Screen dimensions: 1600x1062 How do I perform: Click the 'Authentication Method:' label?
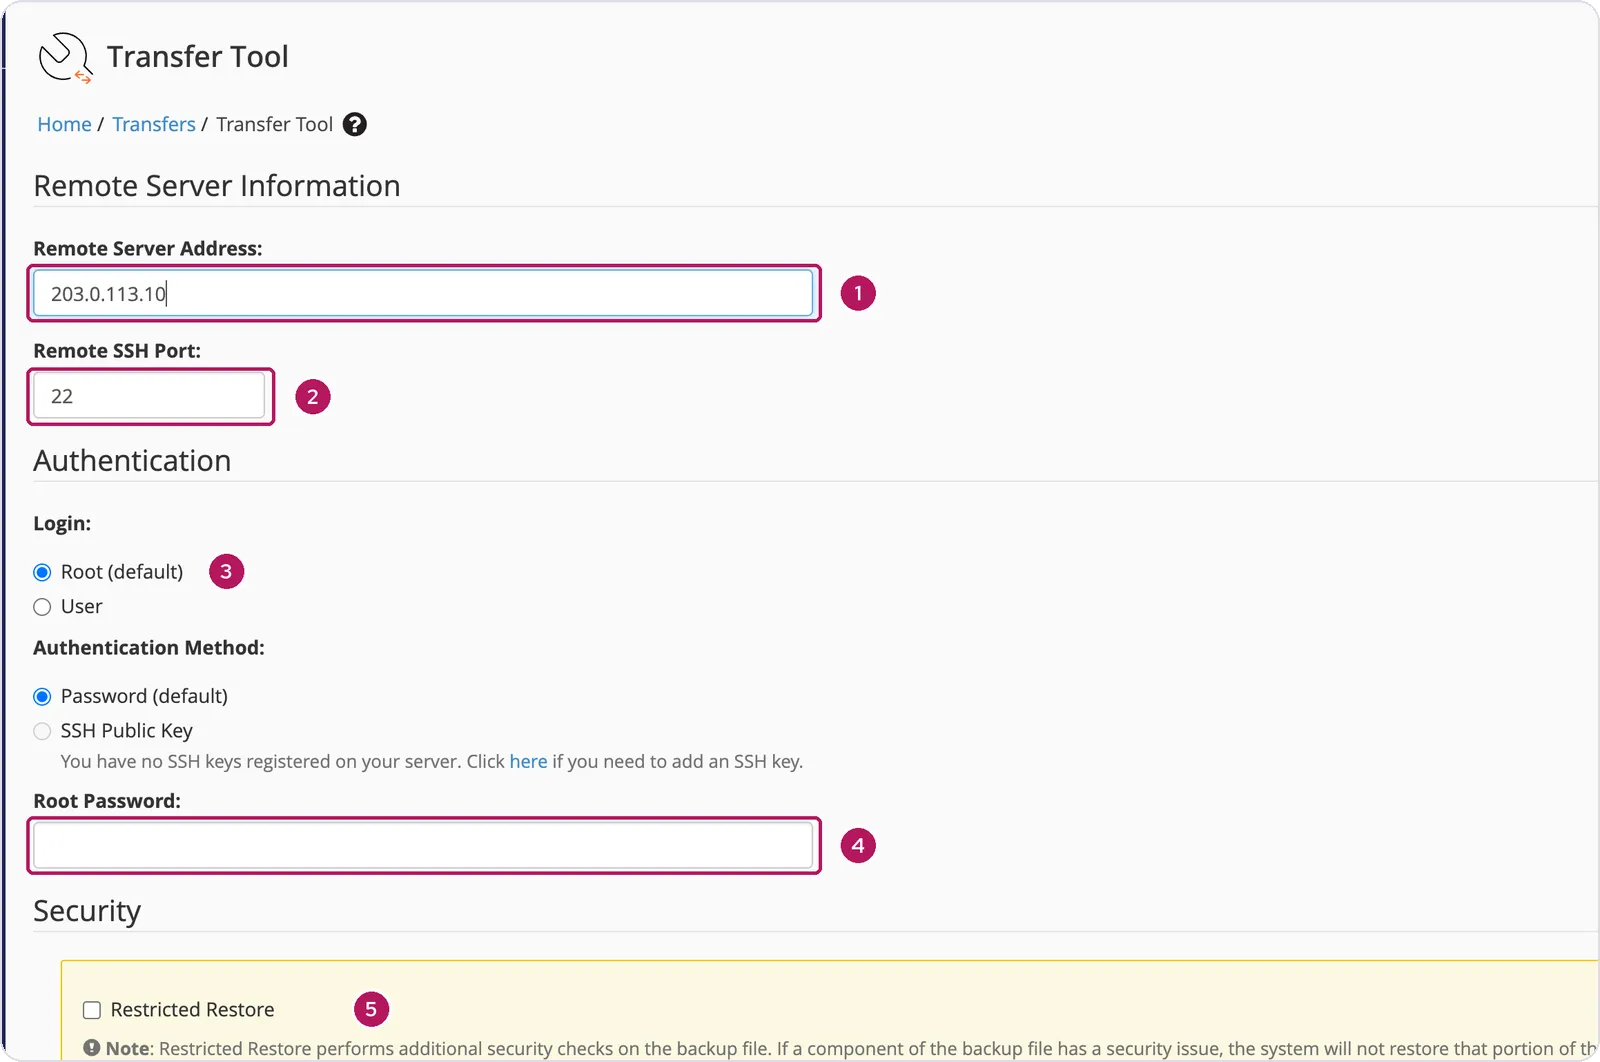149,648
